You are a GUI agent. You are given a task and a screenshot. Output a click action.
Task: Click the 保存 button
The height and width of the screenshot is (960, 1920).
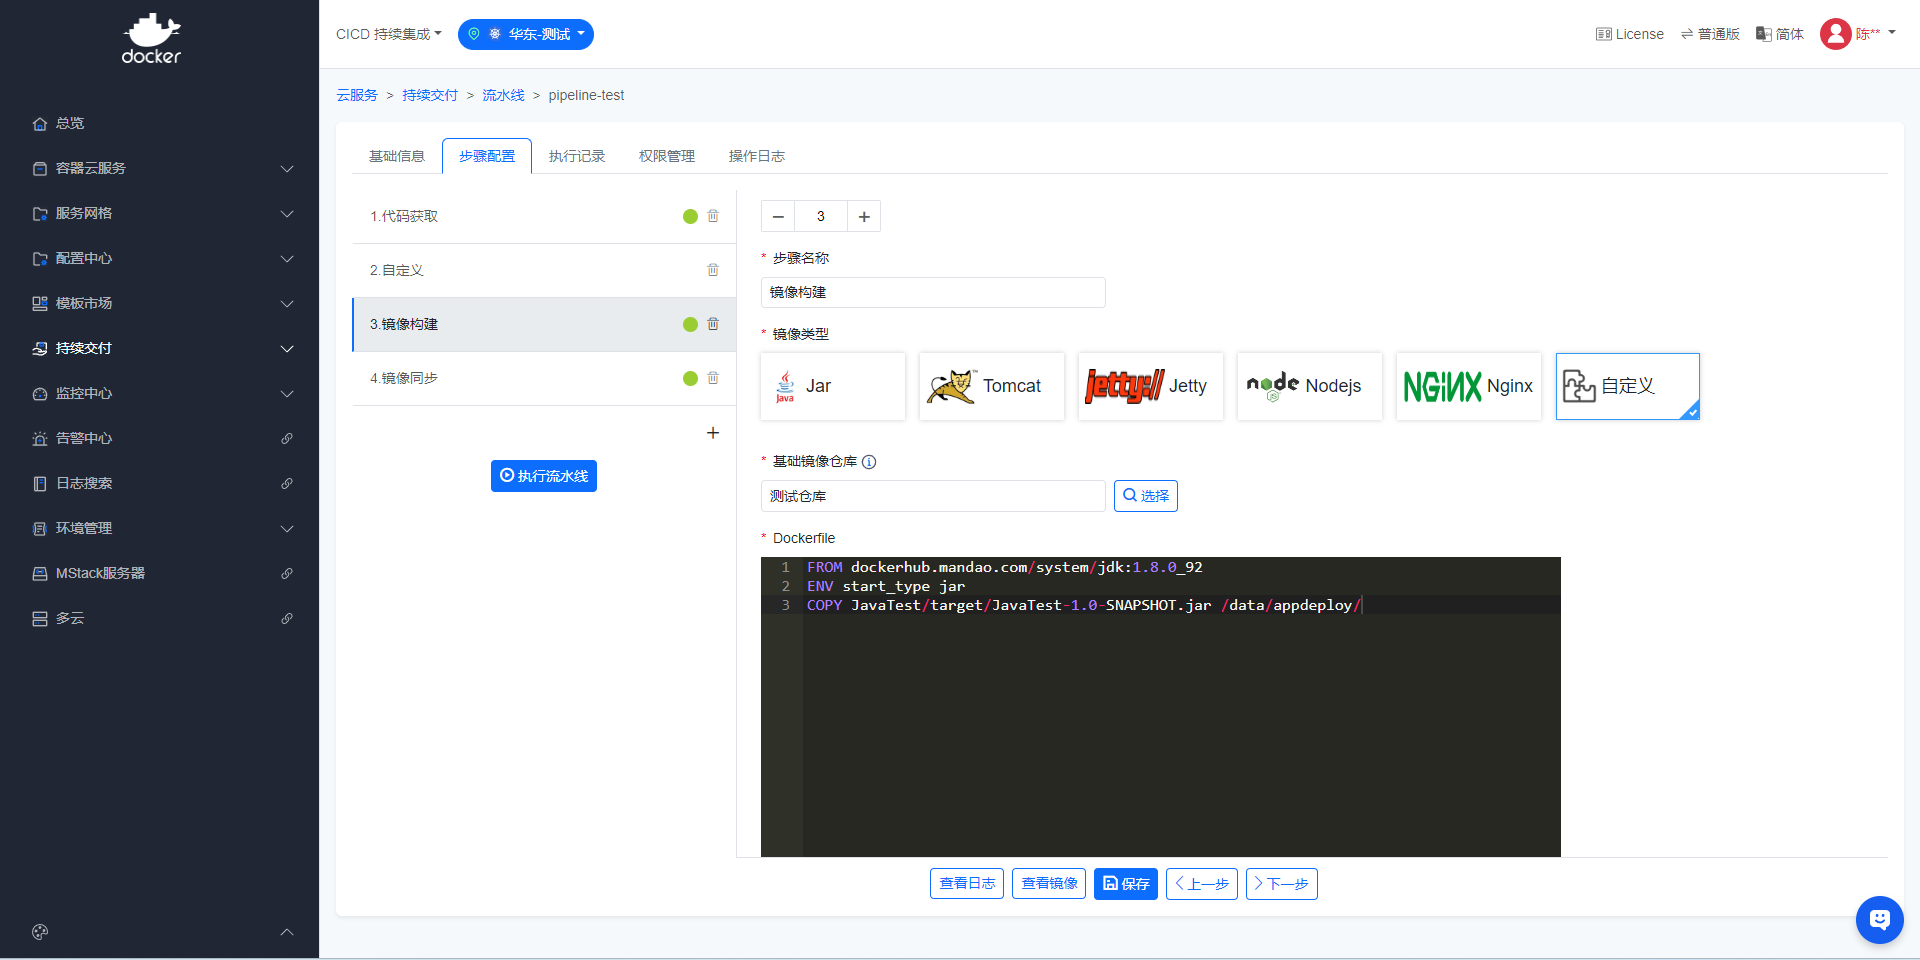click(x=1125, y=884)
